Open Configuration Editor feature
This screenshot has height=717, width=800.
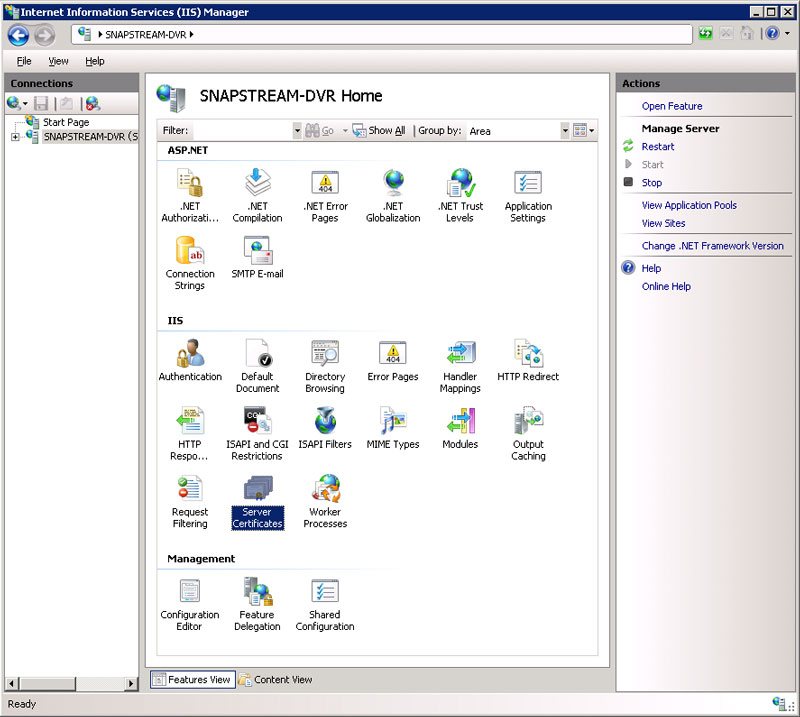(x=190, y=605)
